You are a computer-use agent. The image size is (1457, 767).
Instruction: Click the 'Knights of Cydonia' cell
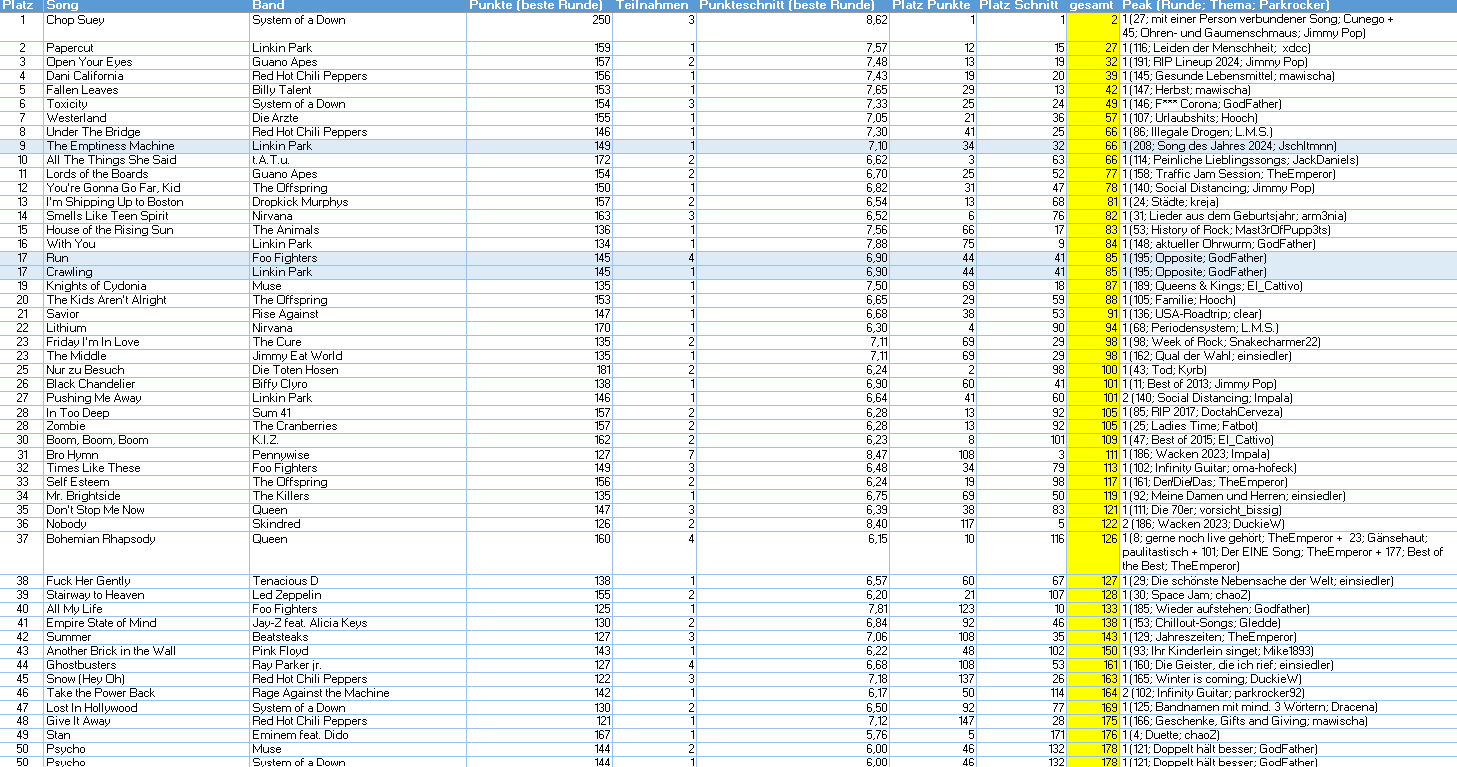point(146,286)
